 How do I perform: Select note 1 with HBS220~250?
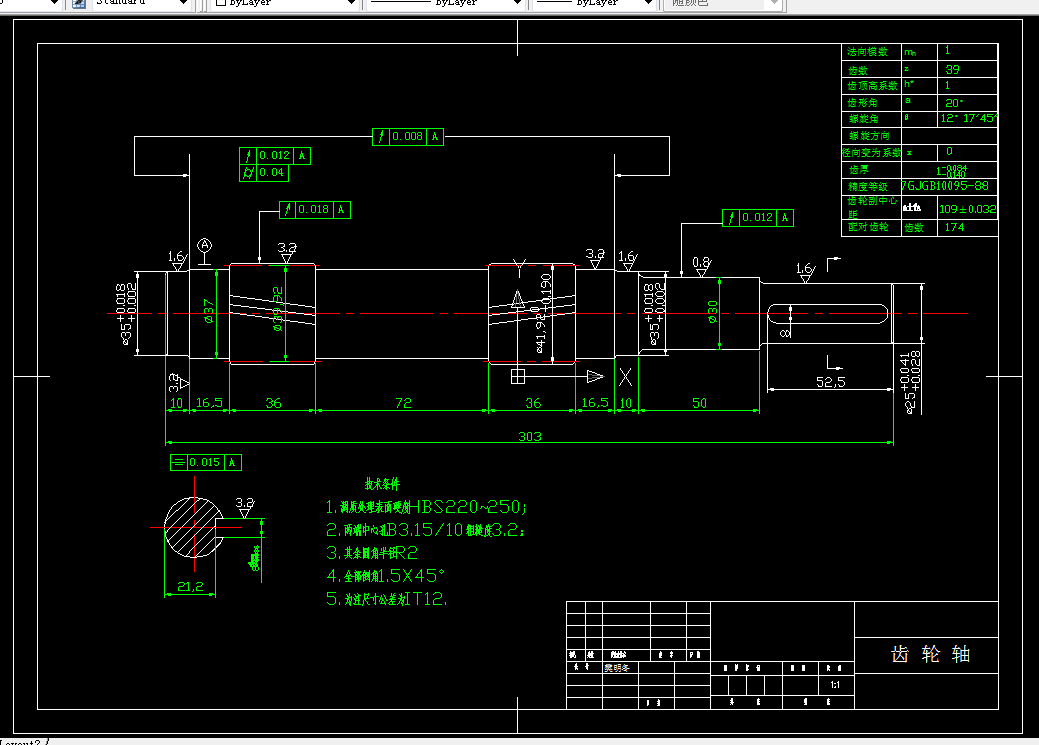point(426,507)
